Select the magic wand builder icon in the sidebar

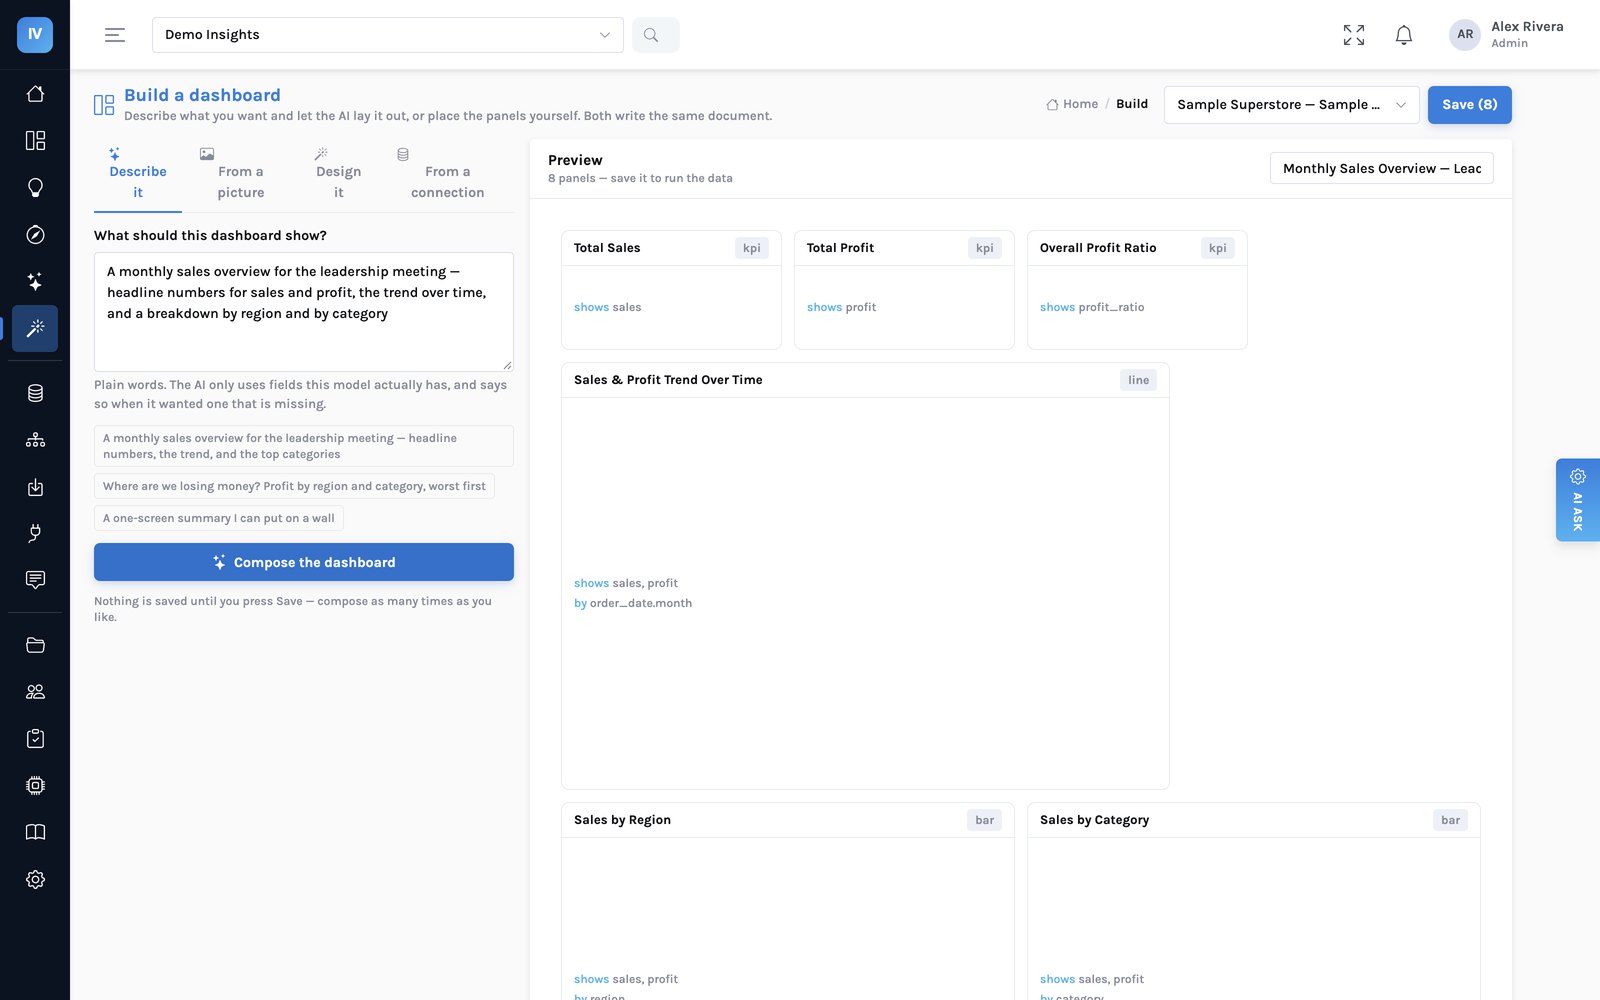click(x=35, y=328)
